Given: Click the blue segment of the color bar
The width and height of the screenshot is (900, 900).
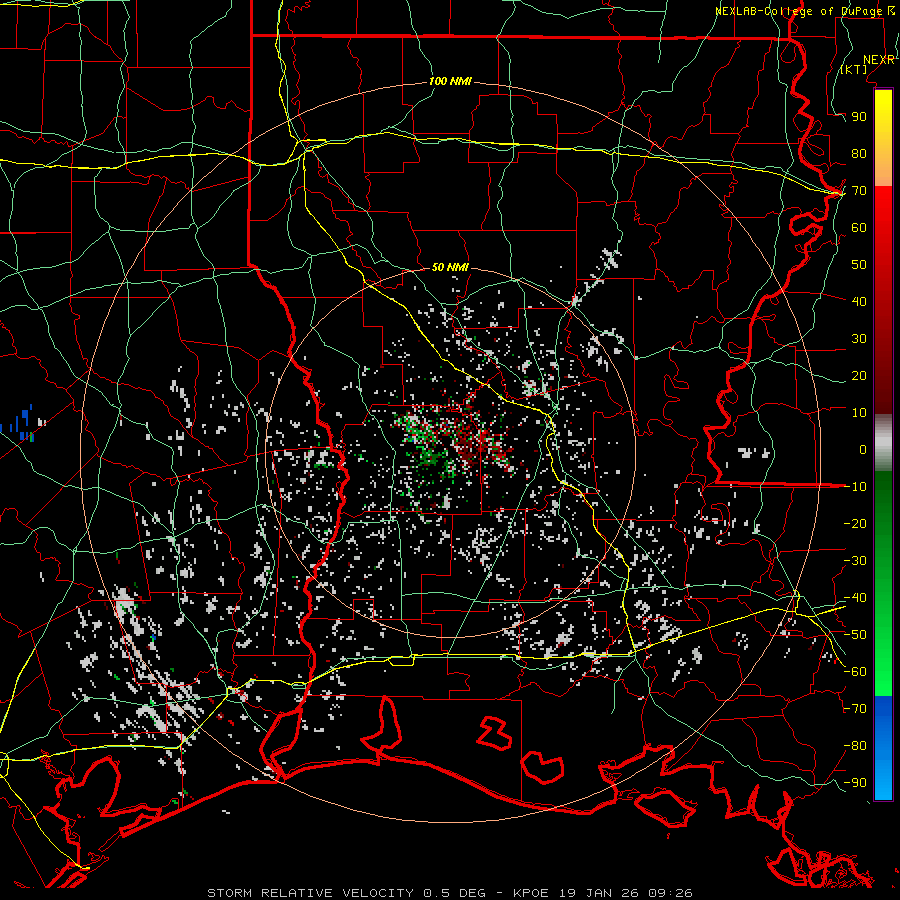Looking at the screenshot, I should pos(883,748).
